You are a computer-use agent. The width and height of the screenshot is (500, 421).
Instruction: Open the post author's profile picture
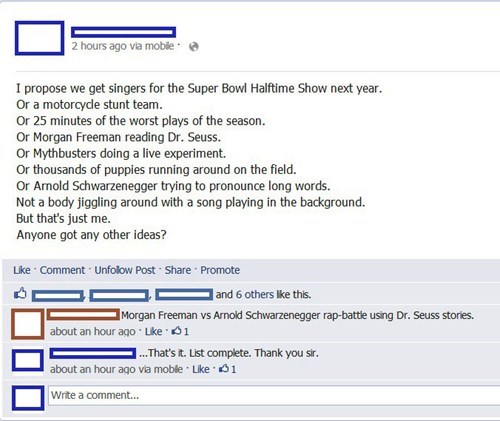pyautogui.click(x=39, y=38)
